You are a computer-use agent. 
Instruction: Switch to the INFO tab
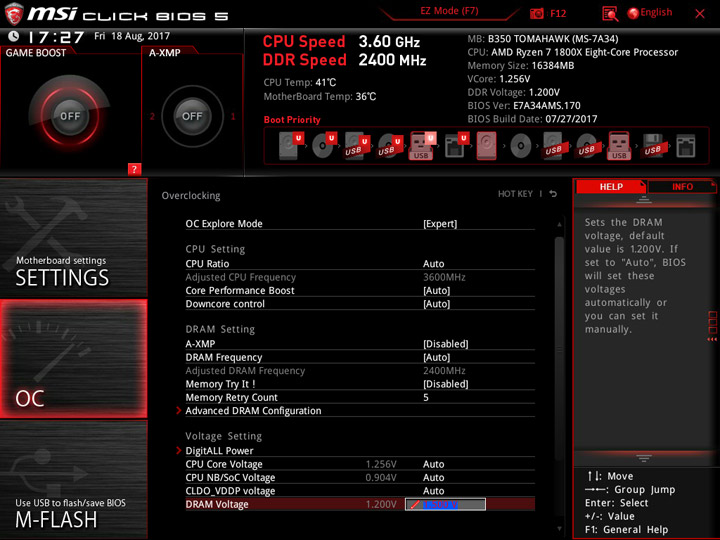[x=682, y=186]
